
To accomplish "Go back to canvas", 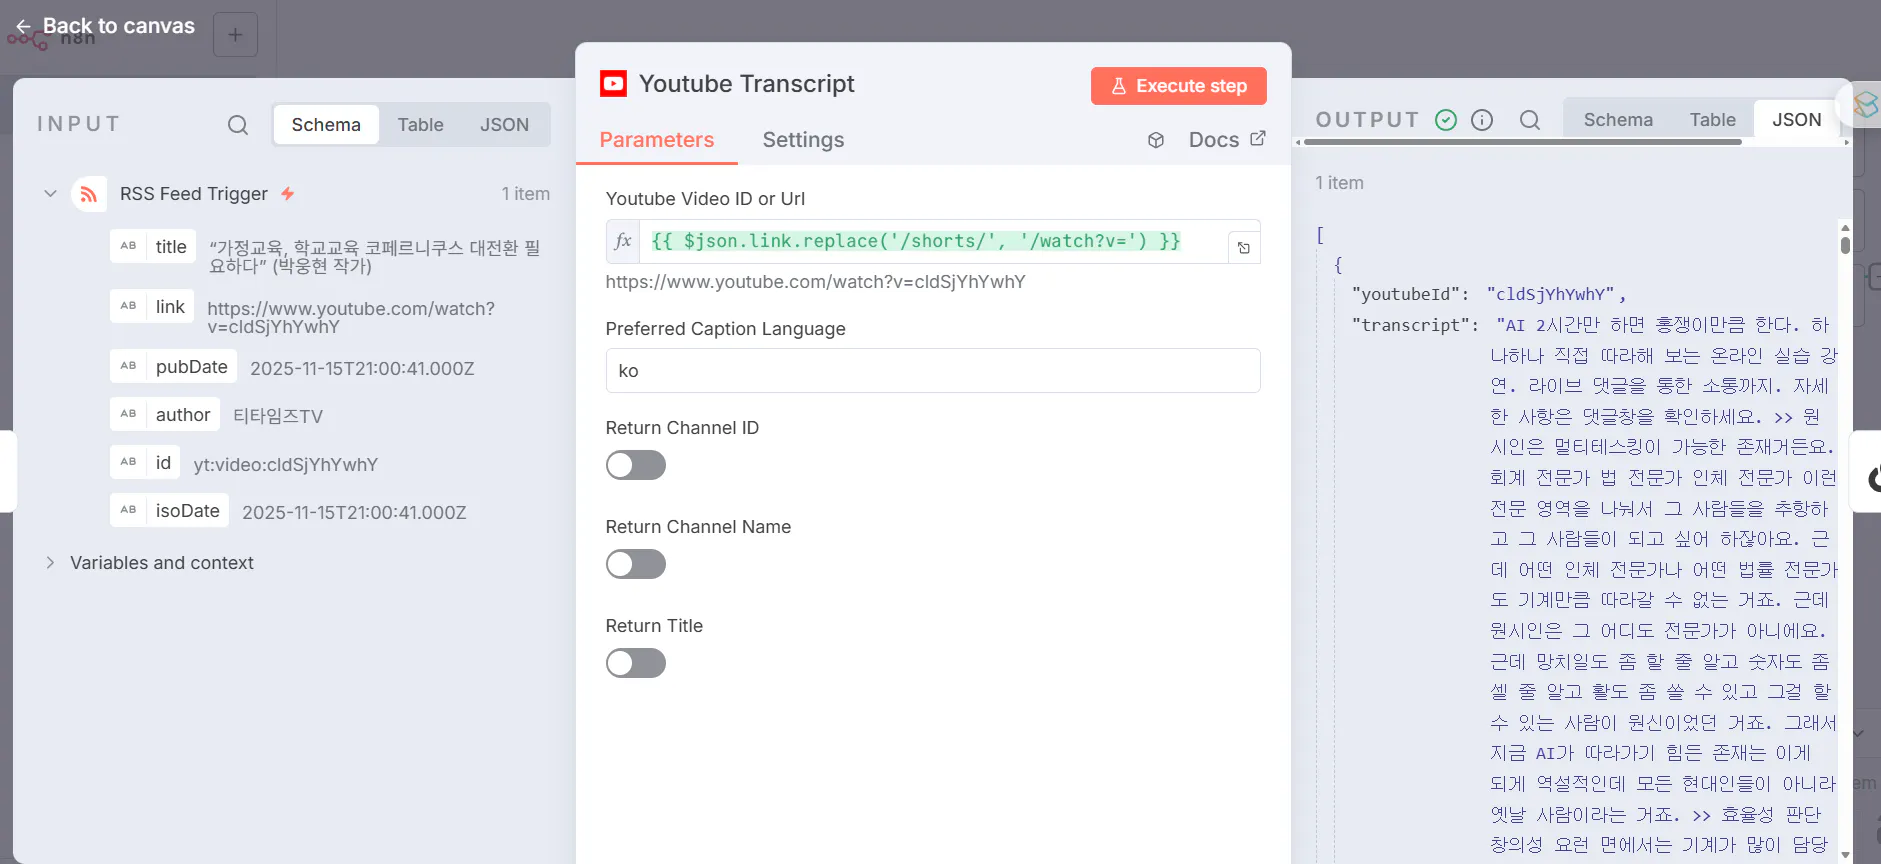I will coord(106,26).
